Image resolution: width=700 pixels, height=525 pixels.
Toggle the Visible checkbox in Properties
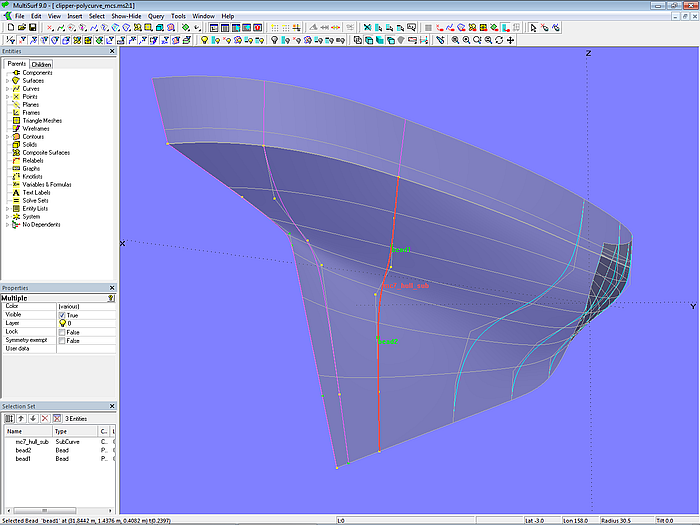[62, 315]
